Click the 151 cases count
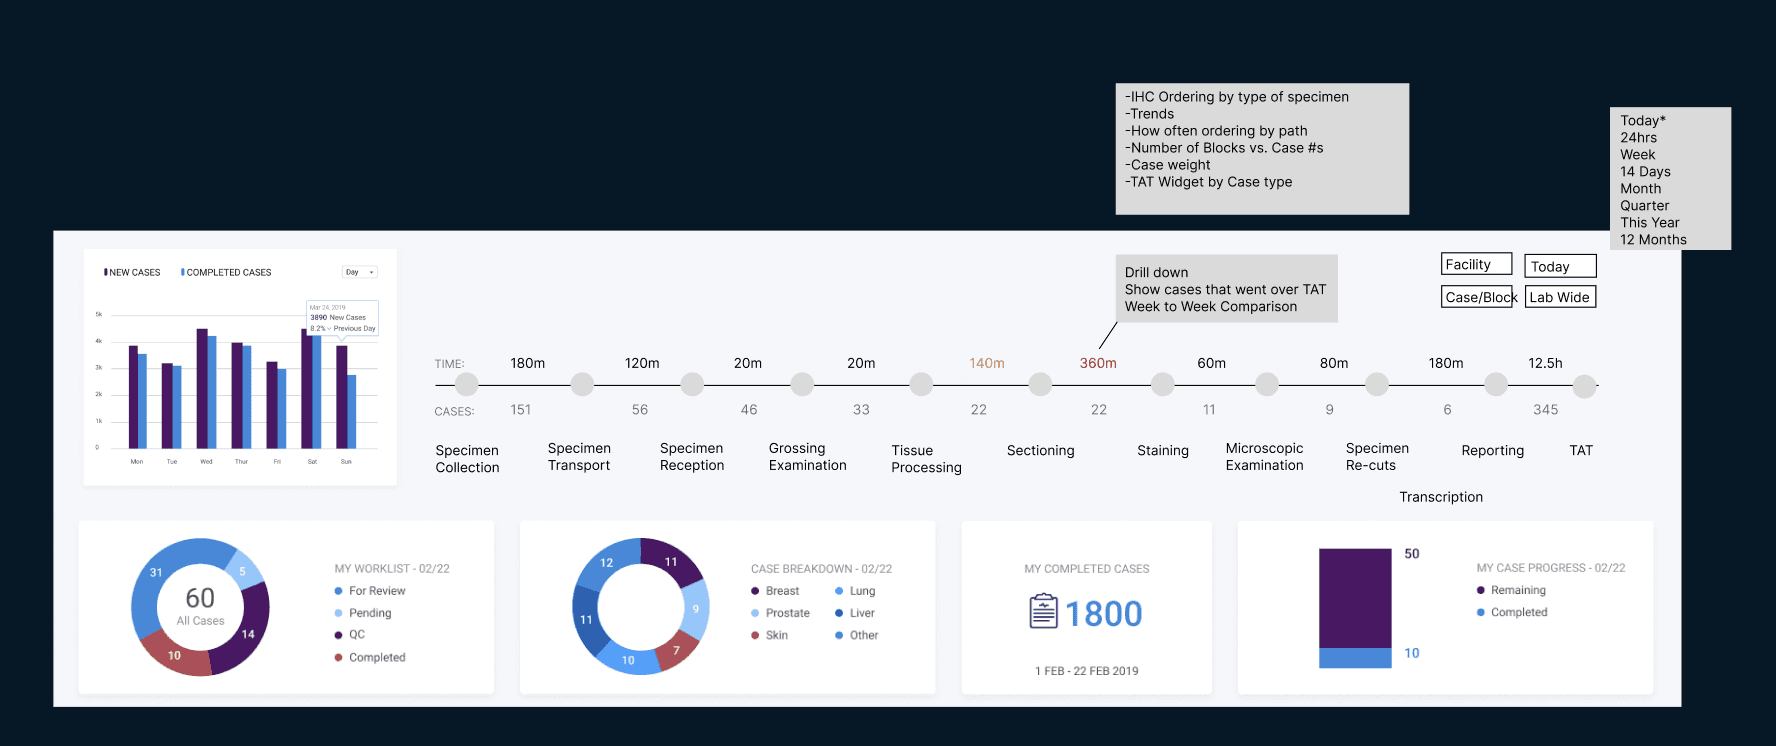 (521, 410)
